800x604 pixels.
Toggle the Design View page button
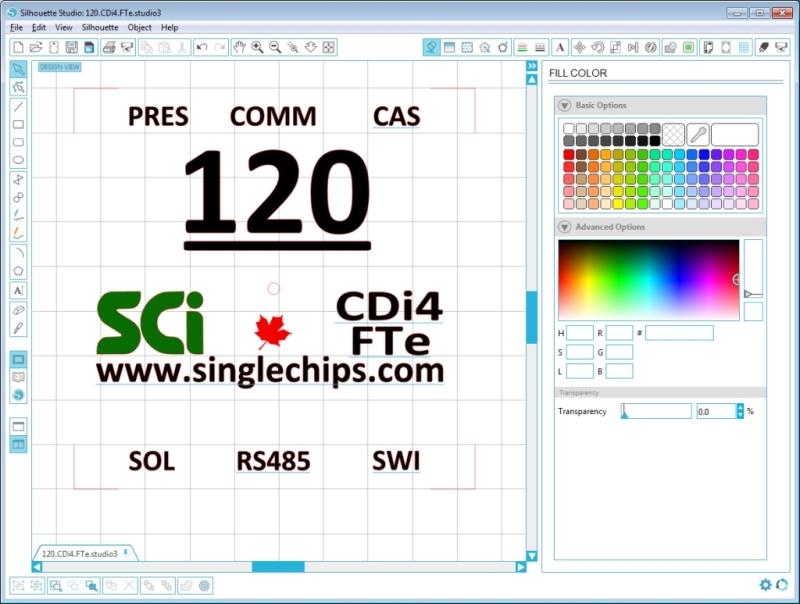18,359
